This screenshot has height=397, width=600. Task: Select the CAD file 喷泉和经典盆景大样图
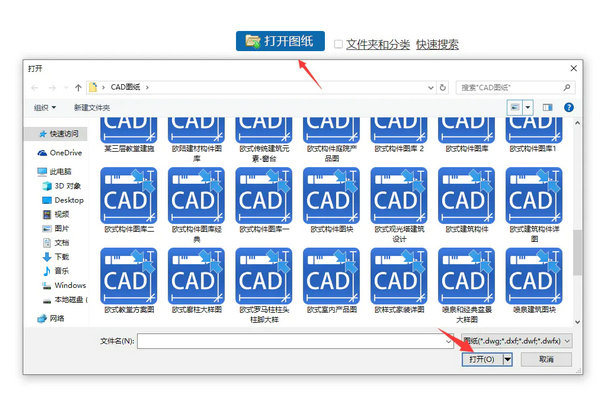(466, 285)
